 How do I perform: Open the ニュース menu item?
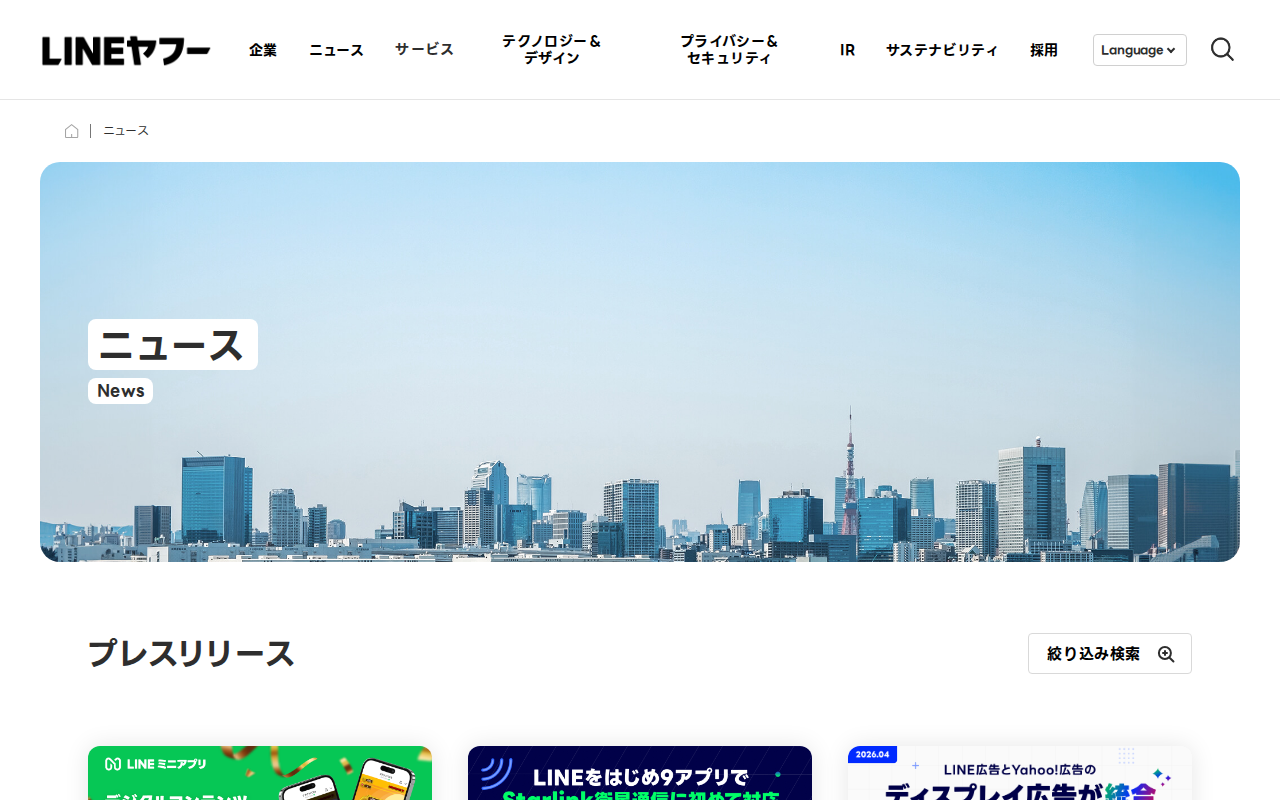(x=336, y=50)
